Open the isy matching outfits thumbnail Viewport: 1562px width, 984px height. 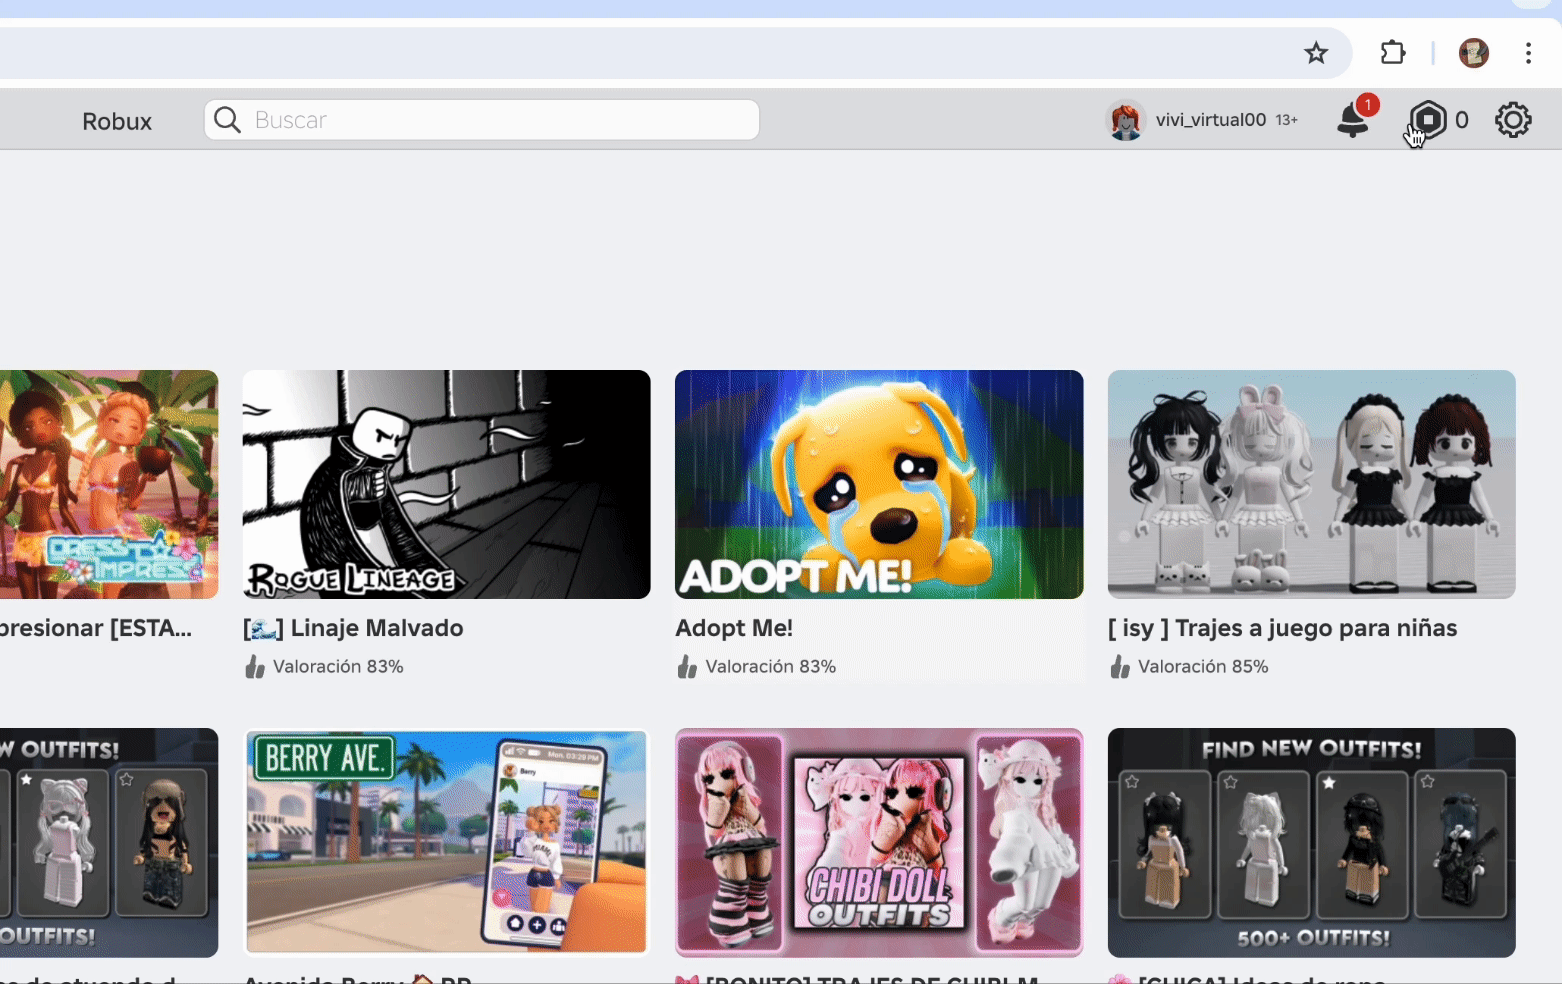pos(1312,484)
